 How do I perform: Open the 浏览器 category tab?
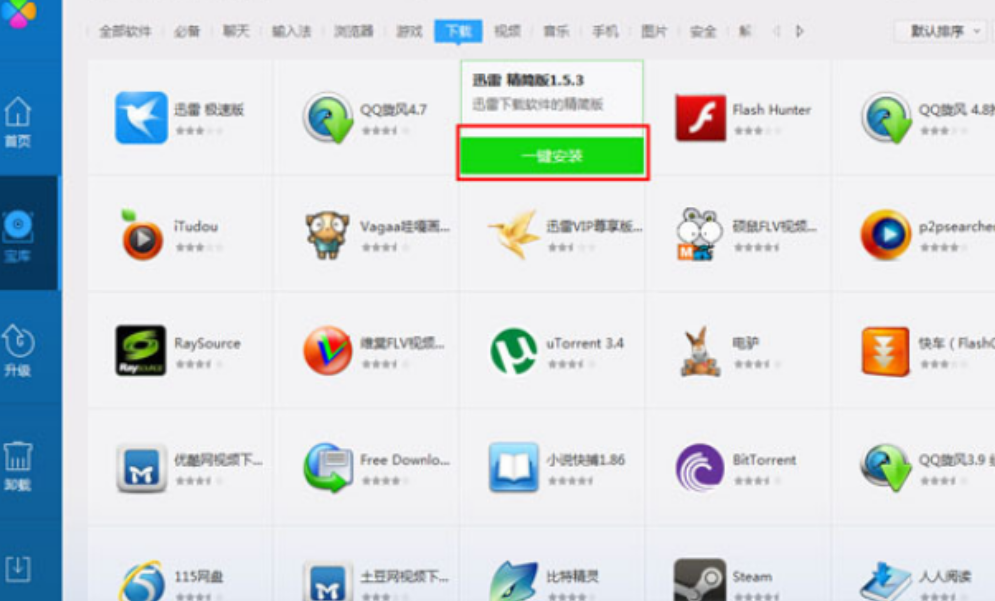[x=353, y=31]
